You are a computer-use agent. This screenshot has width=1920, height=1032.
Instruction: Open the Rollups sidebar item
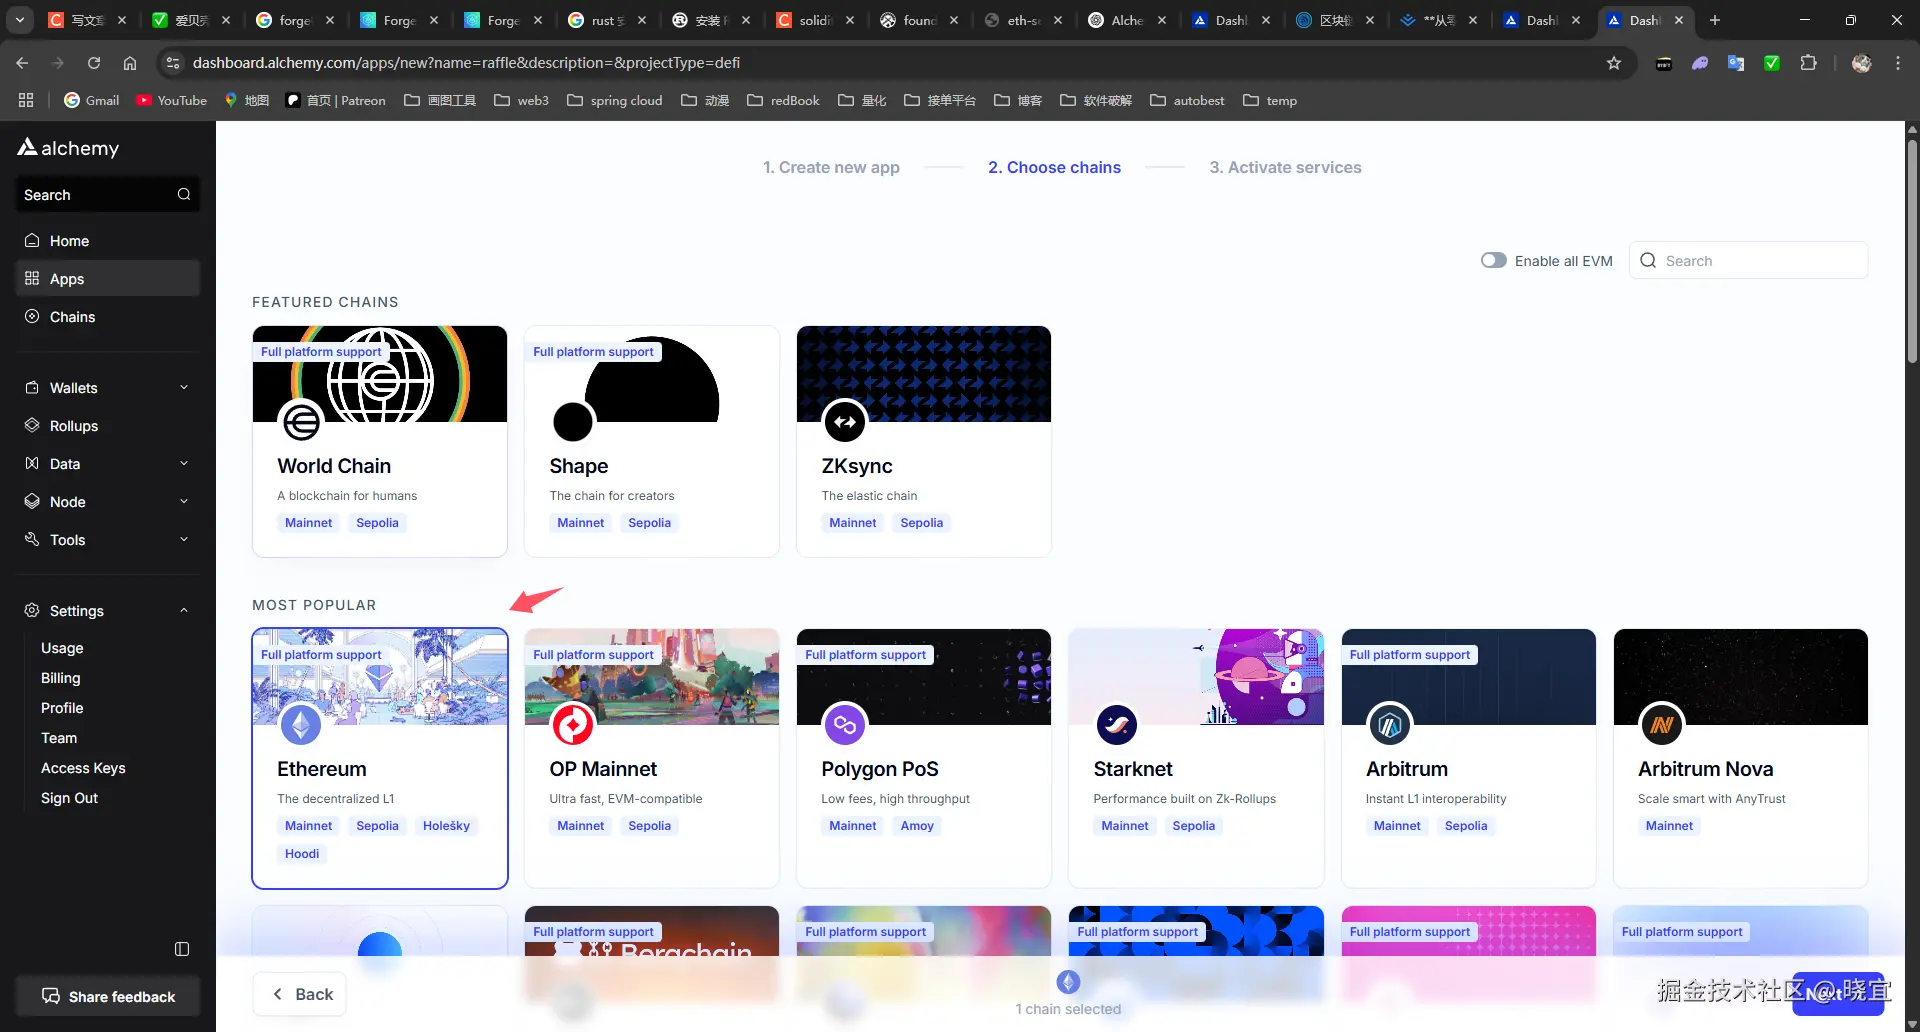point(108,426)
